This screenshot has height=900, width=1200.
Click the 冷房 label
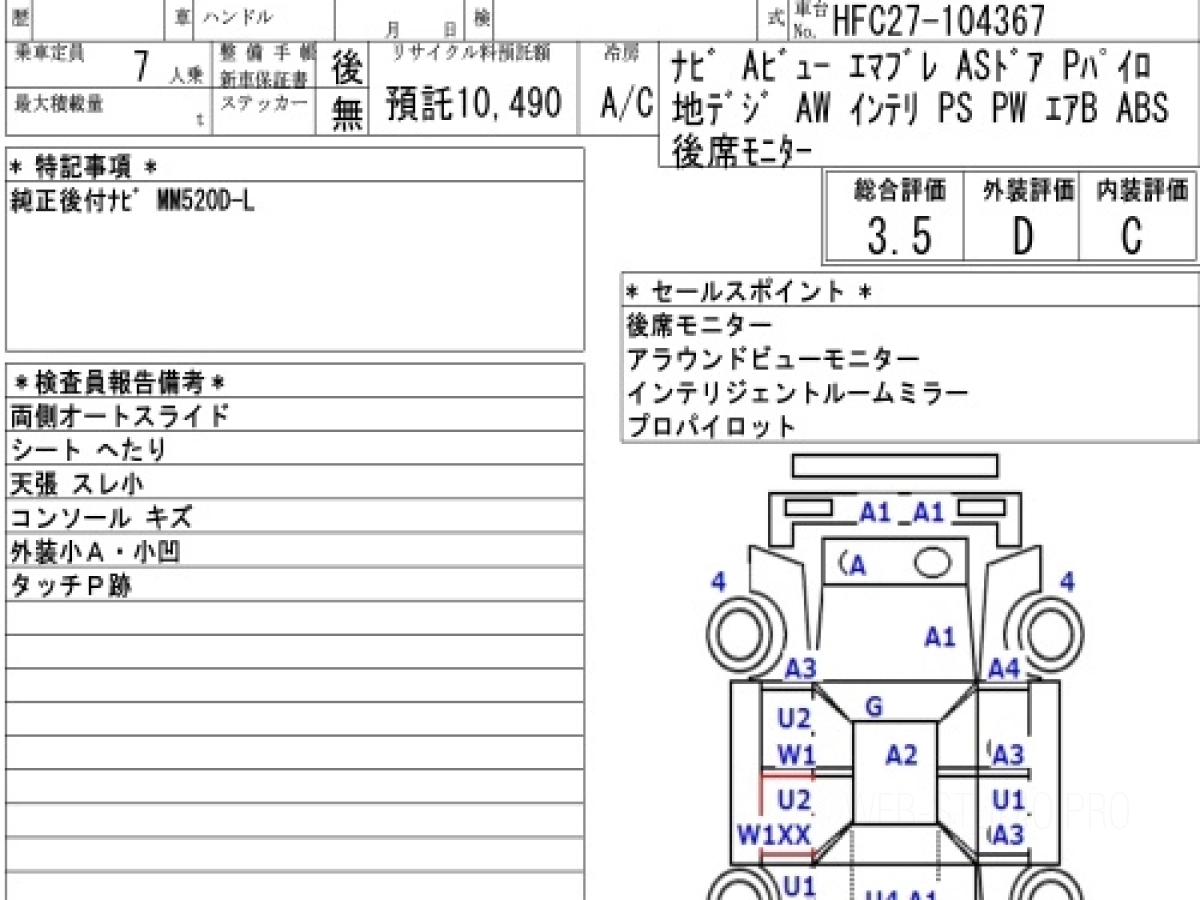620,52
